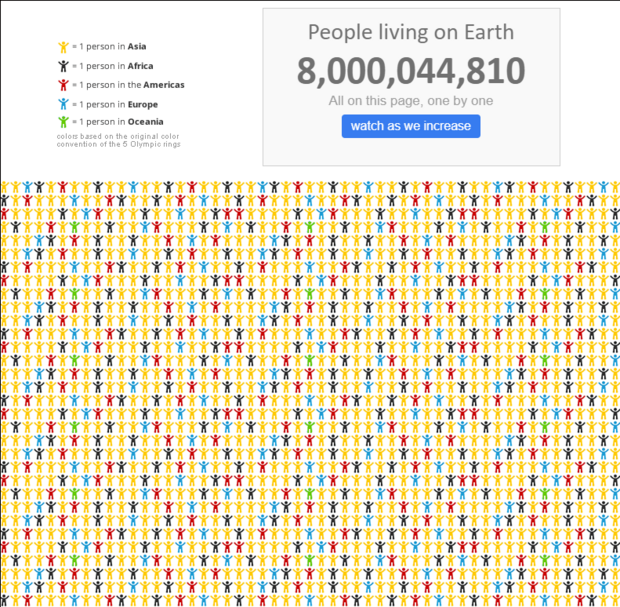The width and height of the screenshot is (620, 607).
Task: Click the "People living on Earth" heading
Action: tap(410, 32)
